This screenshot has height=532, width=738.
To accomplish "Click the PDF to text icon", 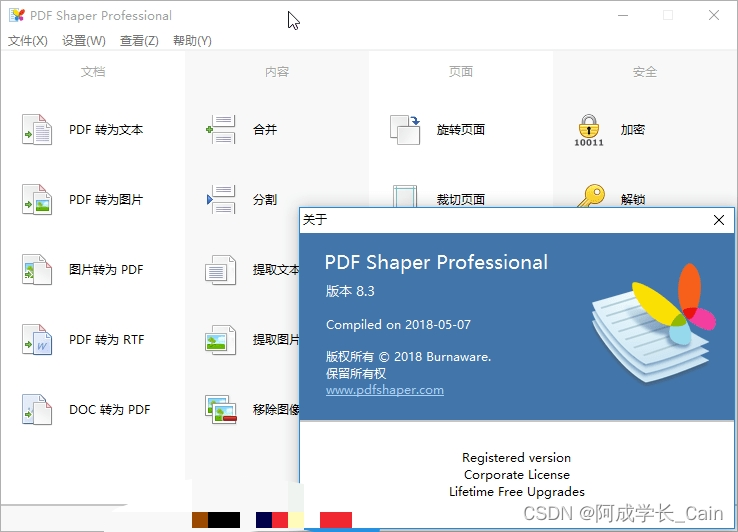I will click(37, 129).
